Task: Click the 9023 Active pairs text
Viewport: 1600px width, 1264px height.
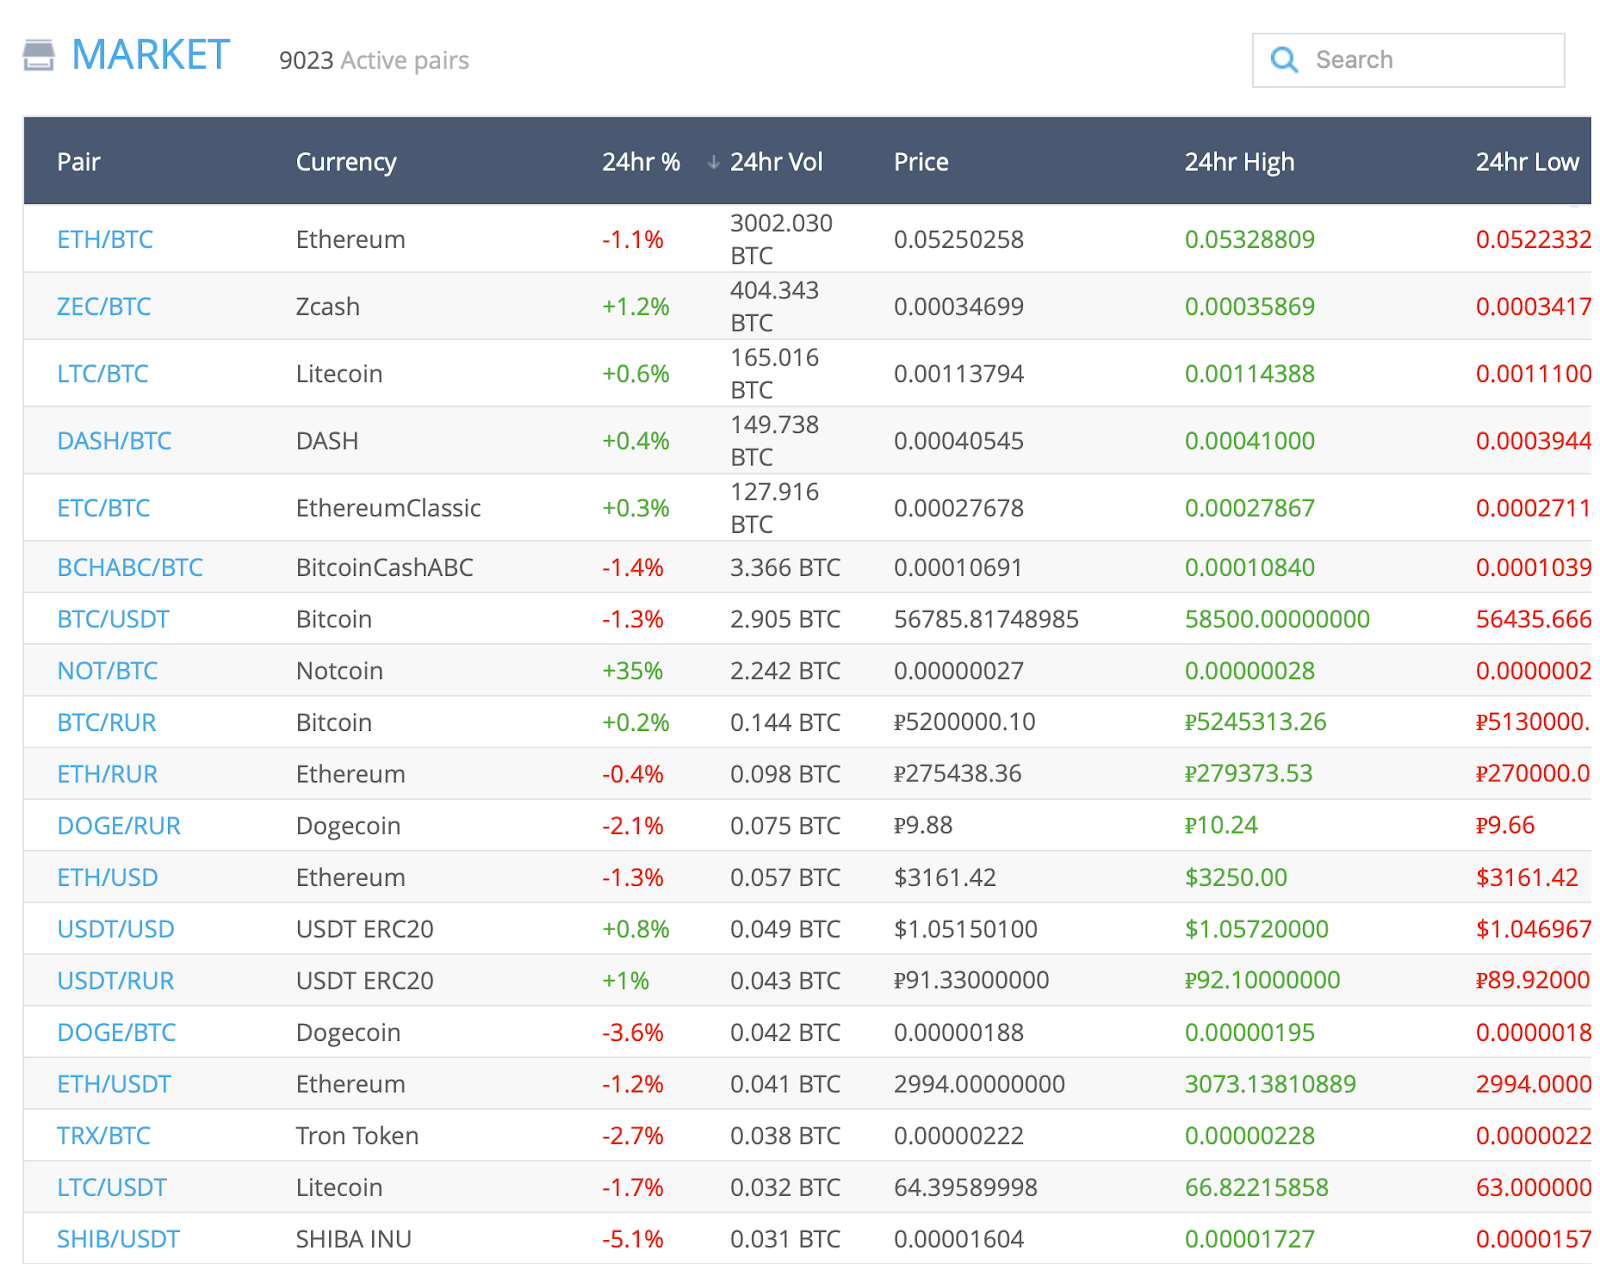Action: [x=374, y=60]
